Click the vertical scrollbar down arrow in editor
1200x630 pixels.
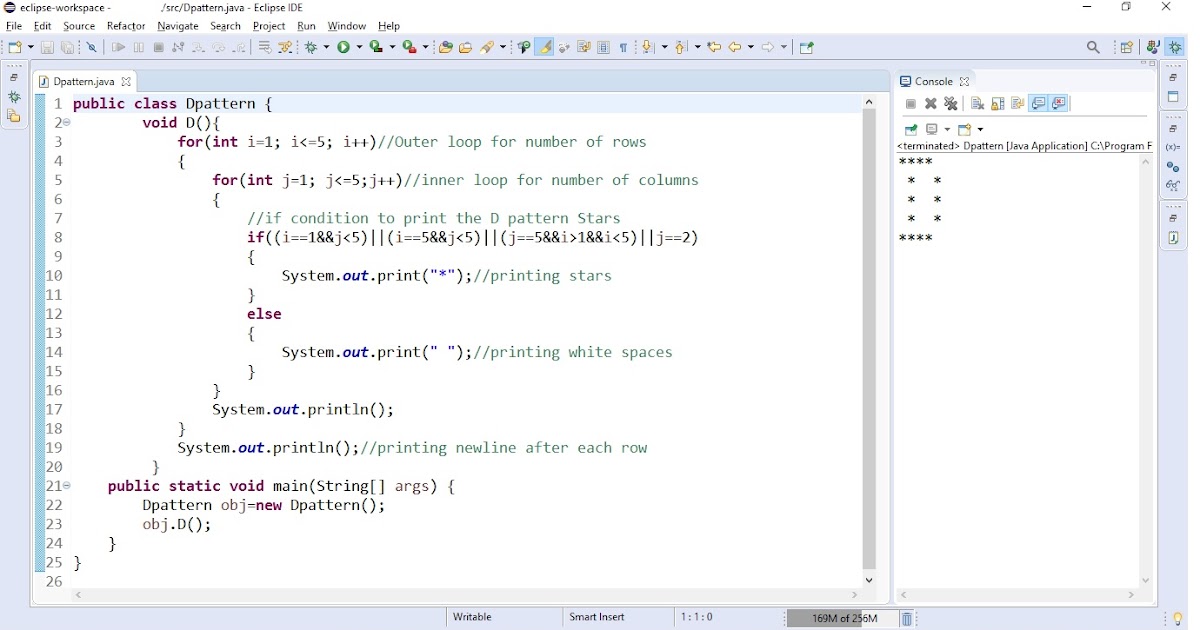(x=869, y=578)
